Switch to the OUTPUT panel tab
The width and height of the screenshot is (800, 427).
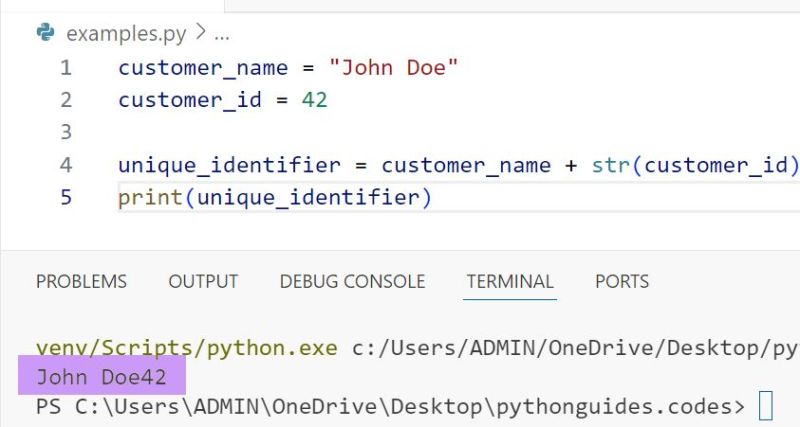pyautogui.click(x=203, y=281)
